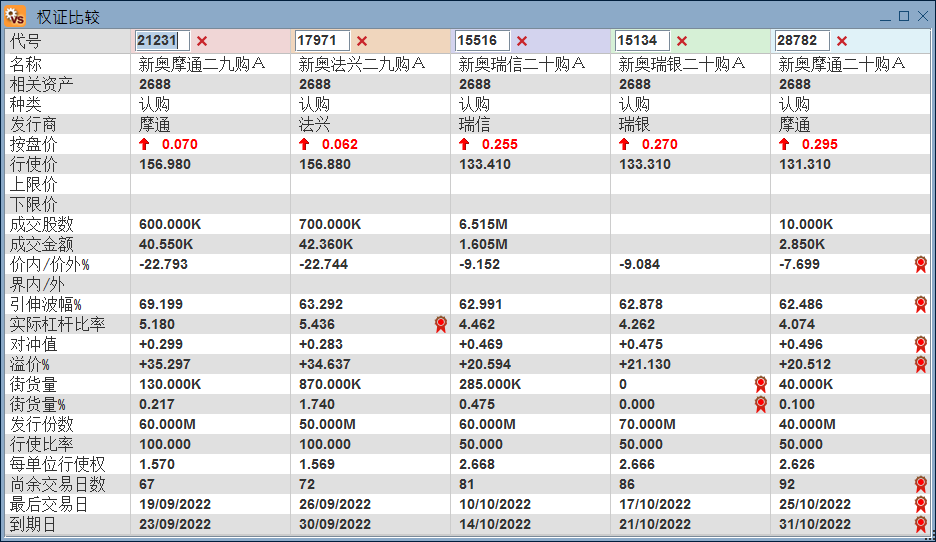Click into the 28782 code field
Screen dimensions: 936x542
click(x=802, y=41)
